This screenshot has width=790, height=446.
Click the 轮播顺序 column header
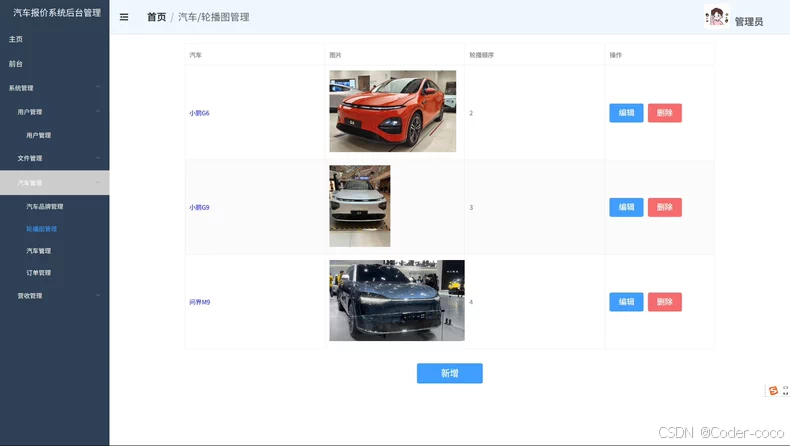coord(482,55)
